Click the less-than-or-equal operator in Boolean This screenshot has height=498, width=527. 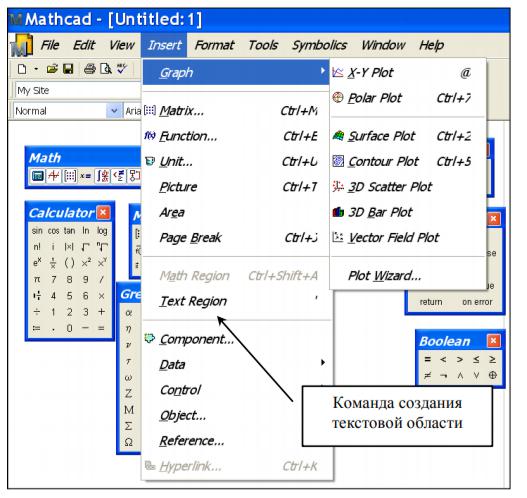(476, 359)
